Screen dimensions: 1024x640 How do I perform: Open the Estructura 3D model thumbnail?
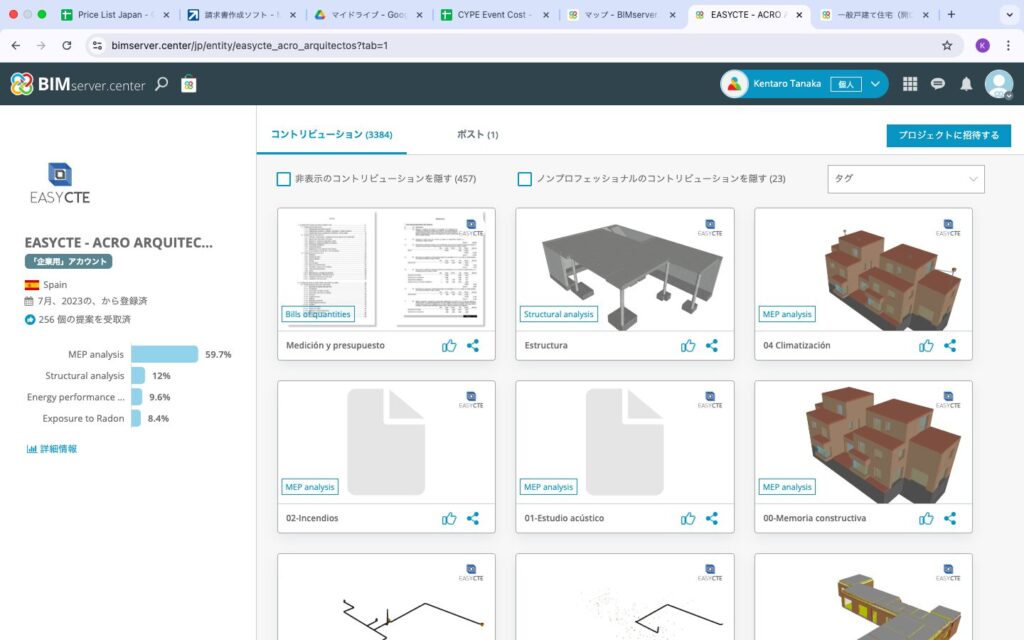[x=625, y=270]
